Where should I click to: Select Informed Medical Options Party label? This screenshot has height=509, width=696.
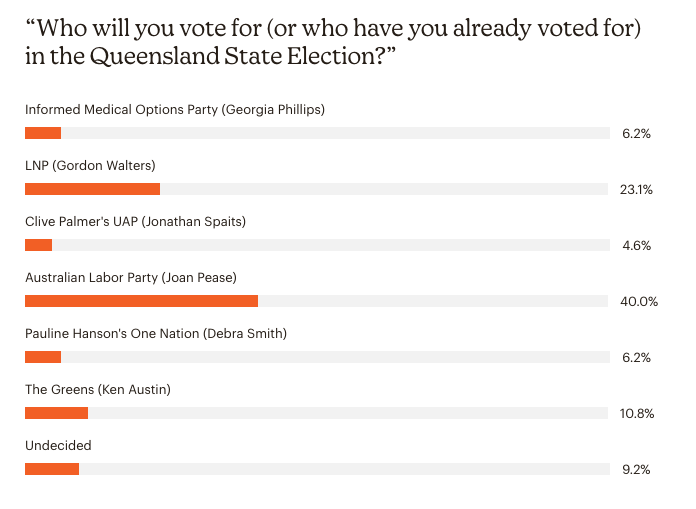pyautogui.click(x=175, y=110)
